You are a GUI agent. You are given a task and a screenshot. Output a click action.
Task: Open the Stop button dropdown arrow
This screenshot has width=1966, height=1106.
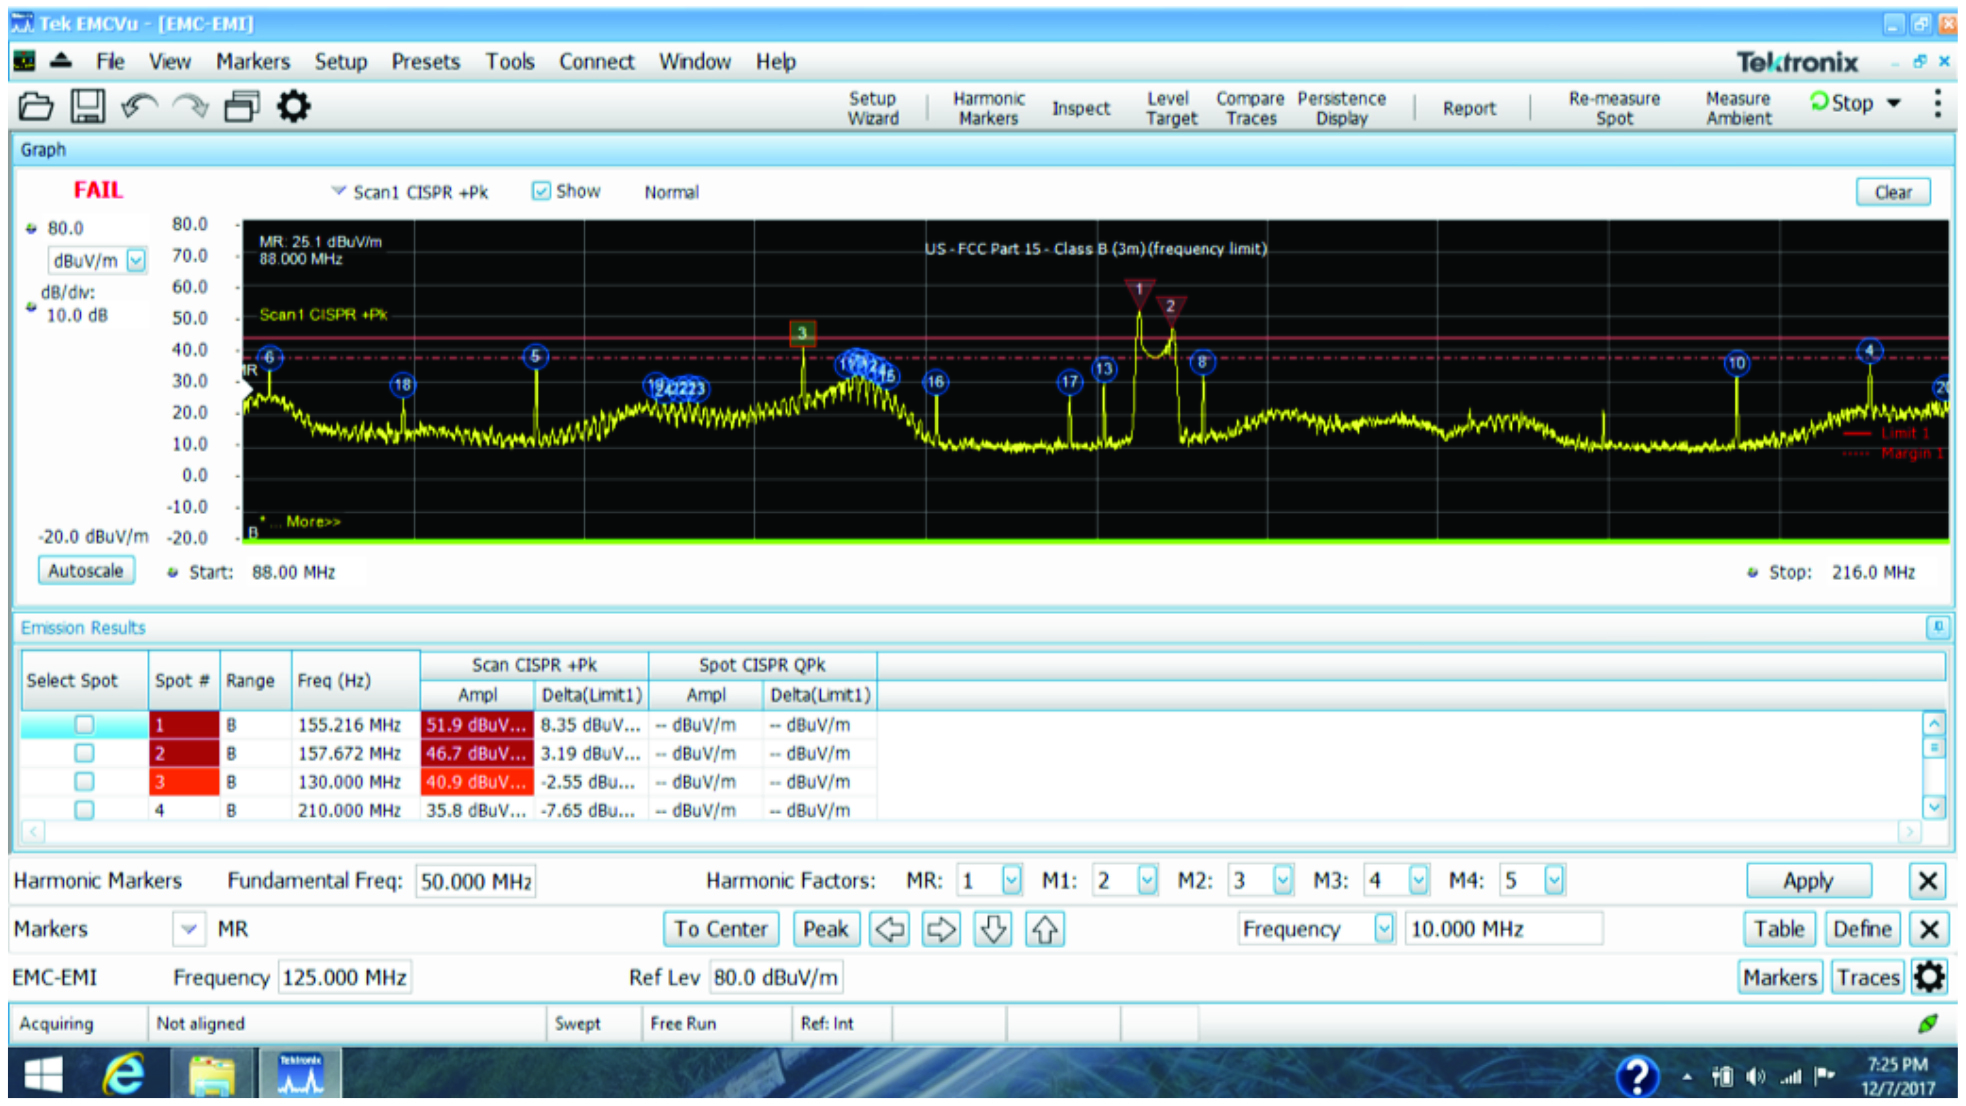coord(1894,103)
